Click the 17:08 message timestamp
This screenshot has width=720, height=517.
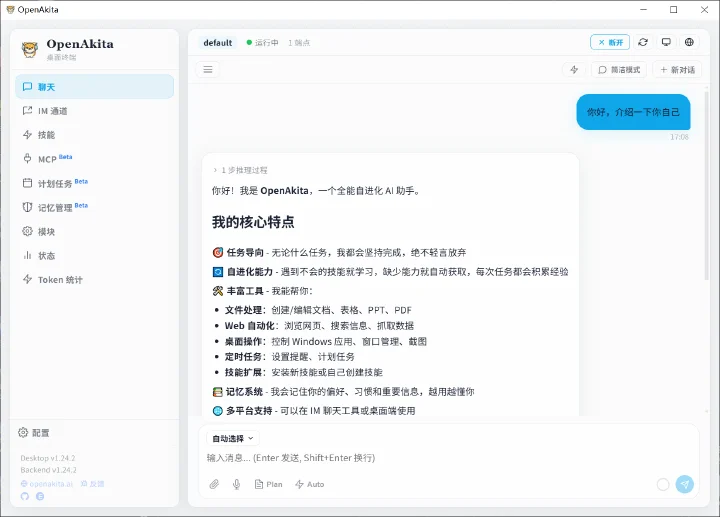679,137
